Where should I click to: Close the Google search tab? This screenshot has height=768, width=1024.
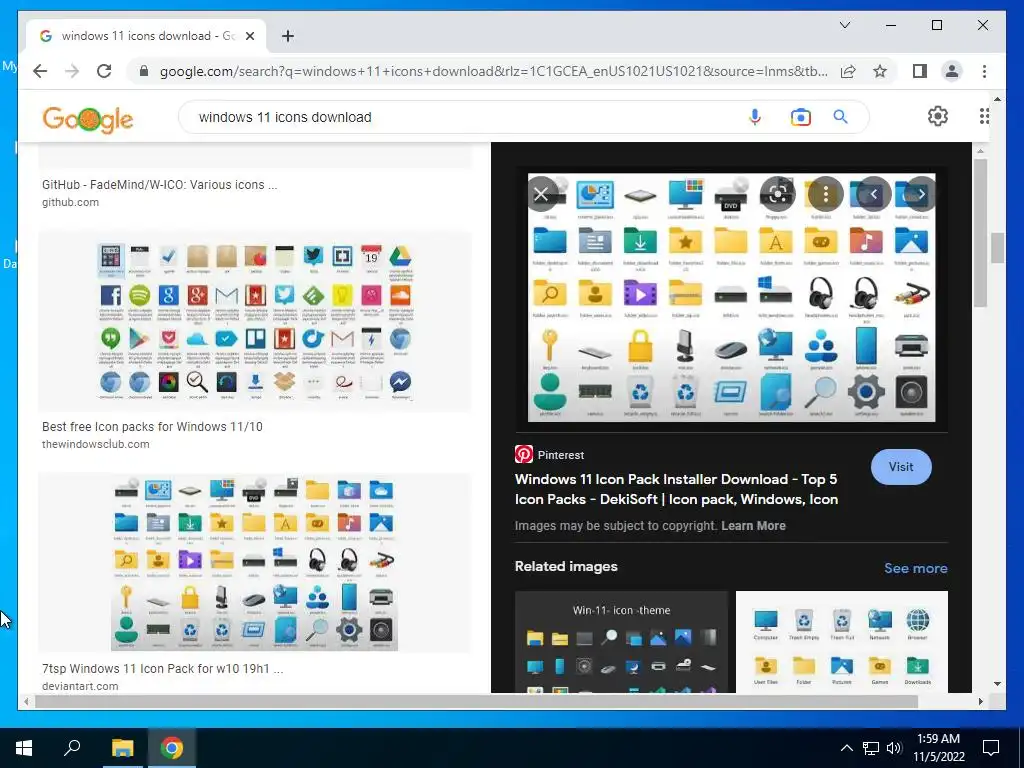(249, 36)
